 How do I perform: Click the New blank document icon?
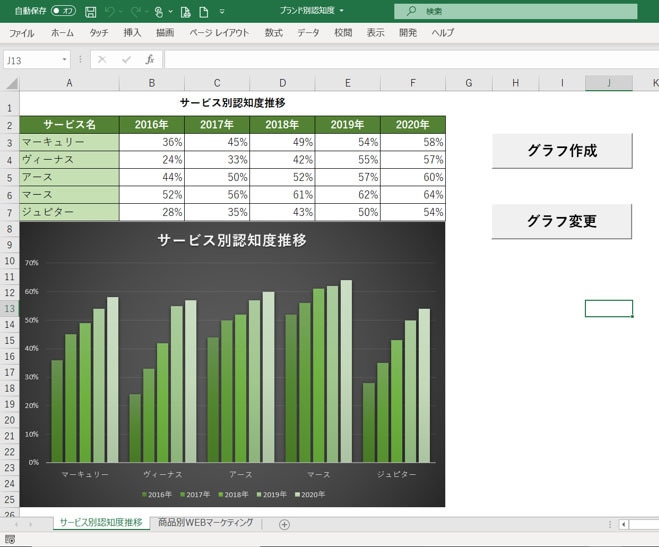tap(204, 12)
